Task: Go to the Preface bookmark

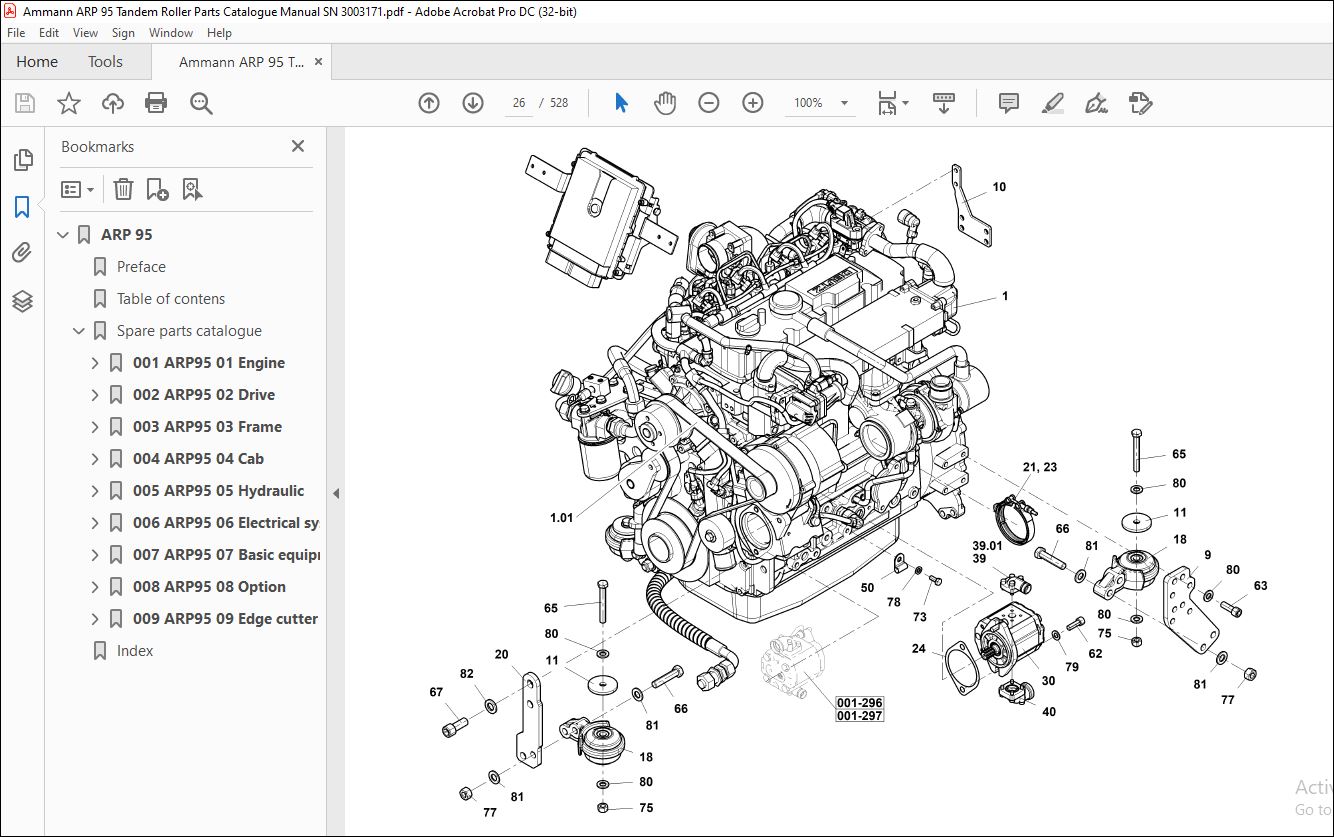Action: (141, 267)
